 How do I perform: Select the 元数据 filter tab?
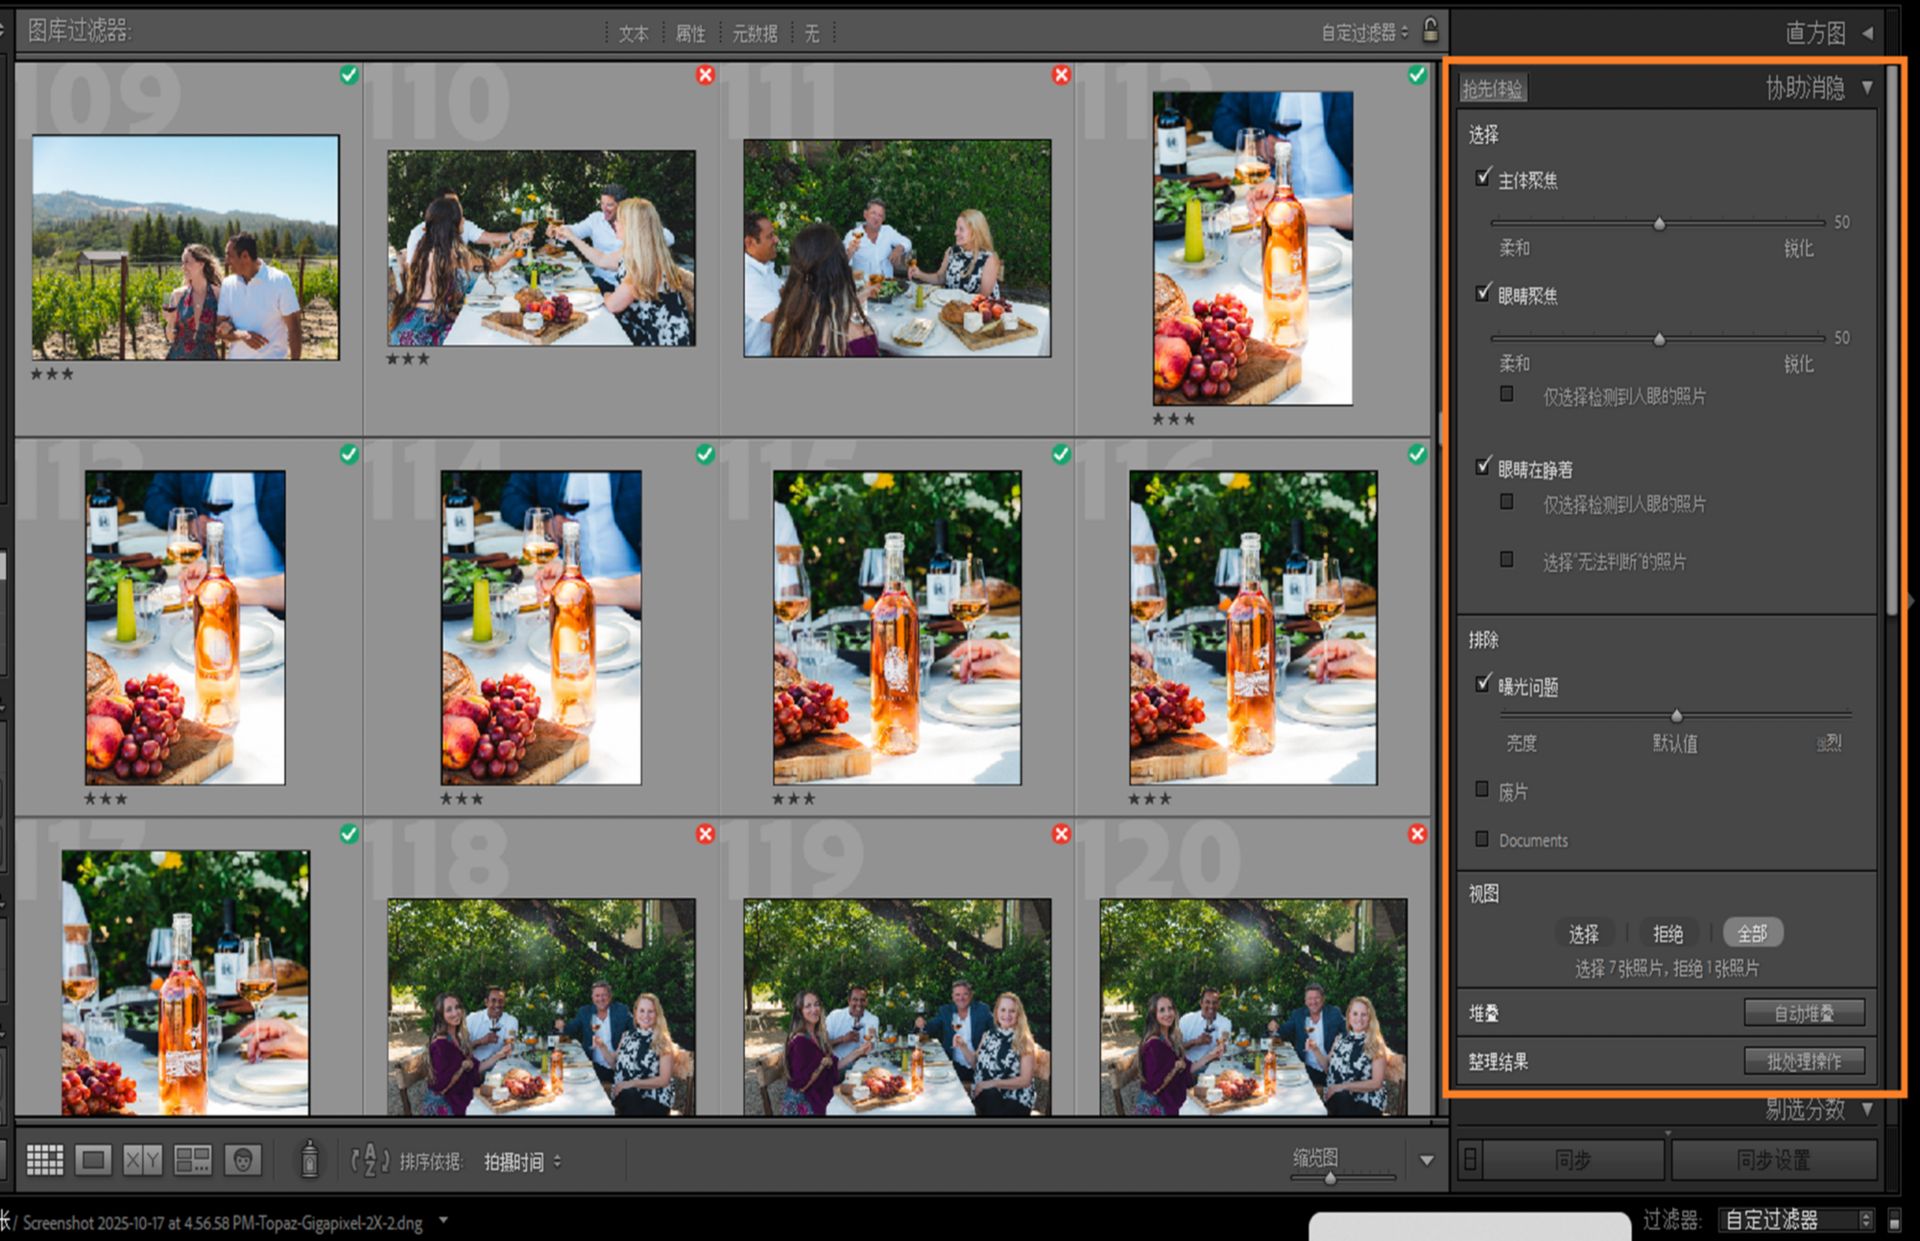(x=755, y=34)
